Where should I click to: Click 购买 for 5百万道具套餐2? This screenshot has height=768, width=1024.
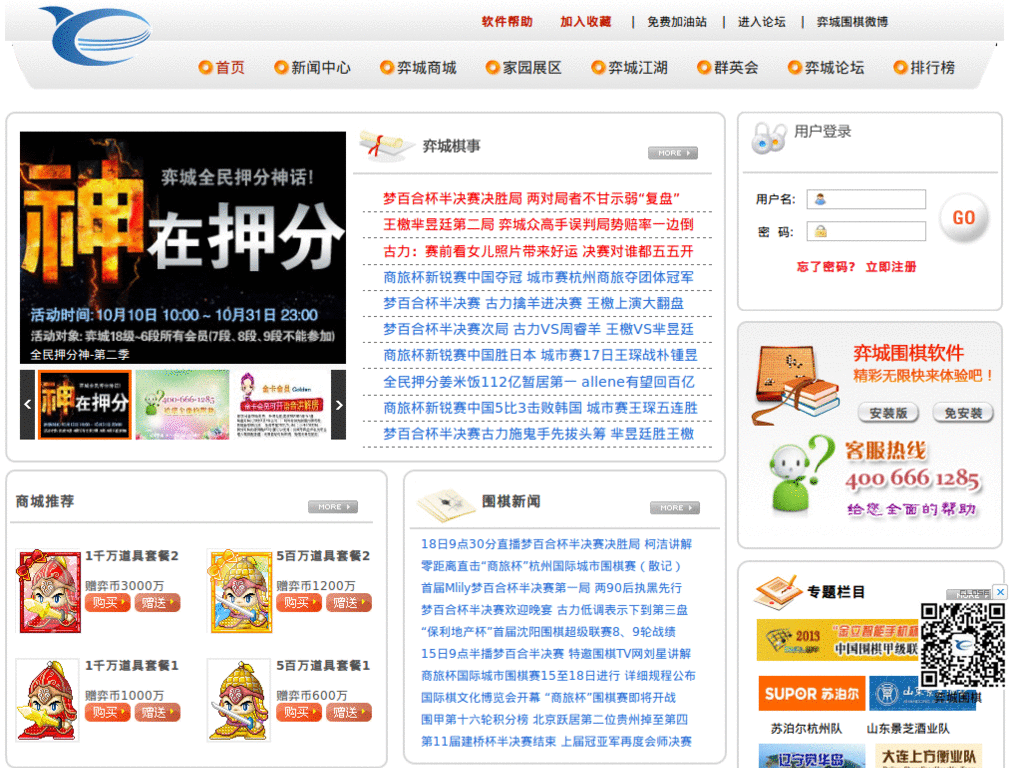pyautogui.click(x=300, y=603)
